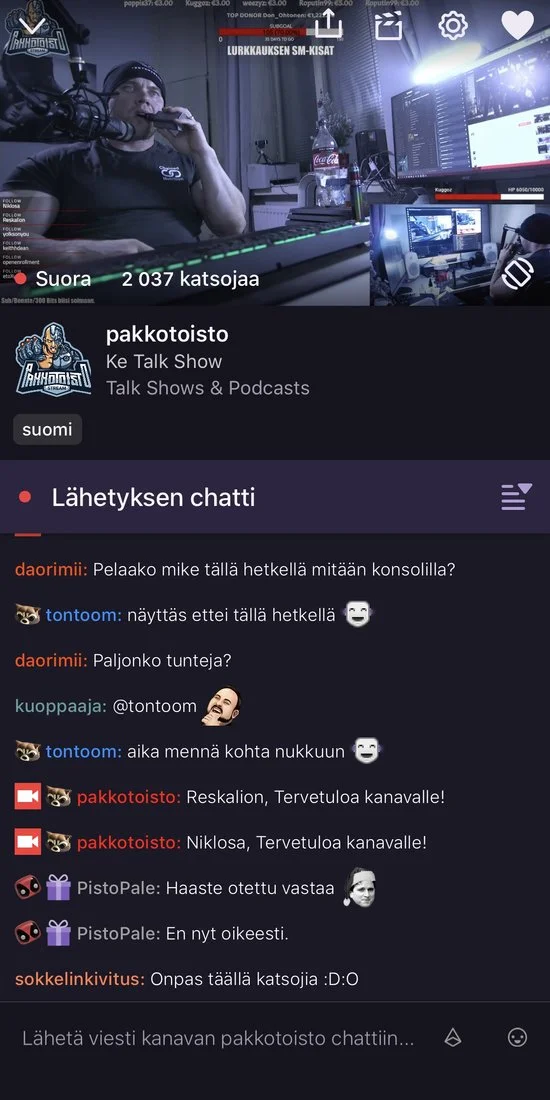Viewport: 550px width, 1100px height.
Task: Tap the share stream icon
Action: (328, 25)
